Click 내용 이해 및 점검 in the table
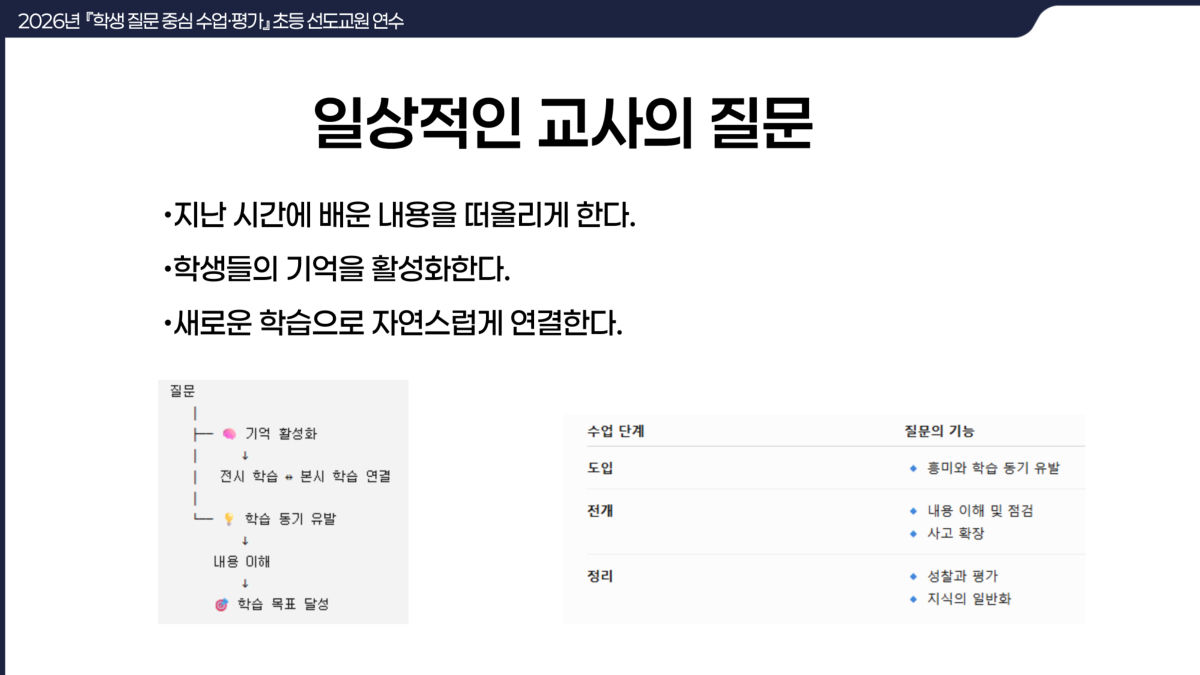This screenshot has width=1200, height=675. coord(980,510)
